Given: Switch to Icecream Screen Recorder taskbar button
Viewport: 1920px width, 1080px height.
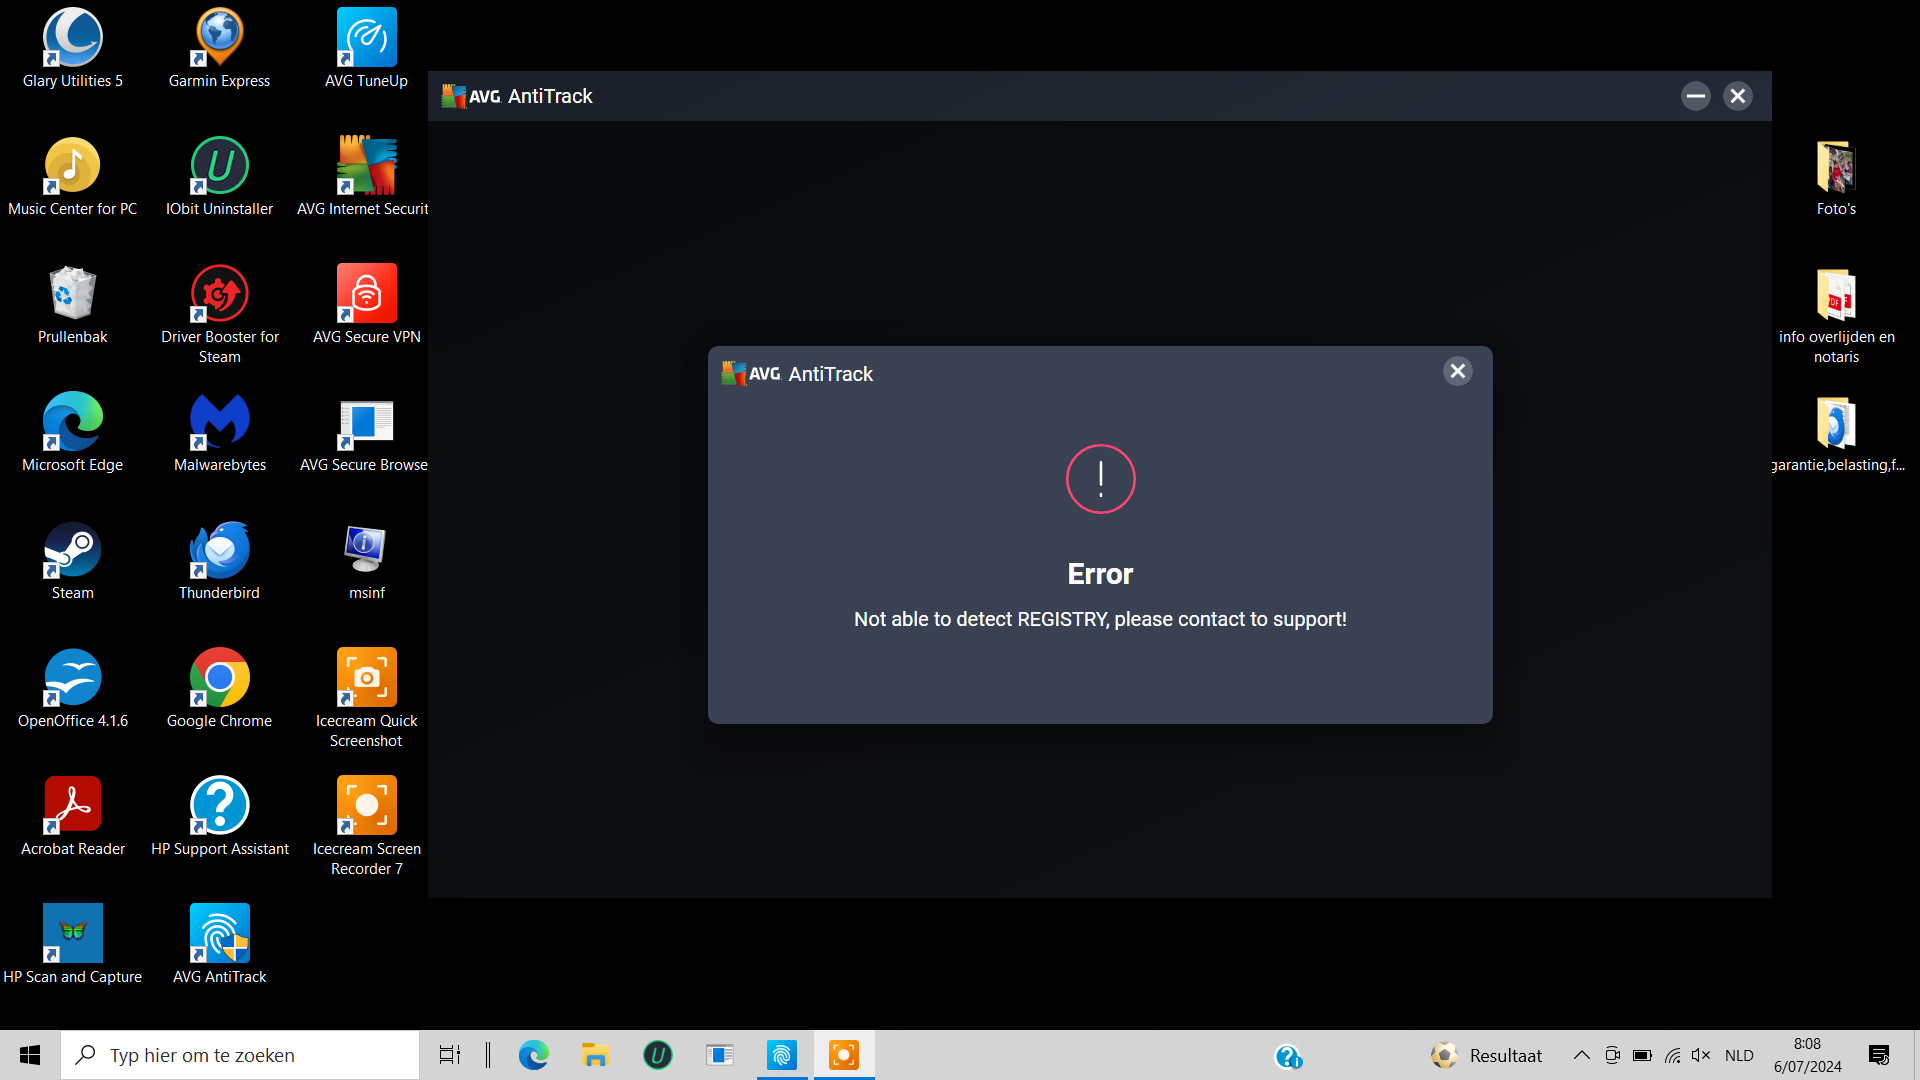Looking at the screenshot, I should pos(844,1055).
